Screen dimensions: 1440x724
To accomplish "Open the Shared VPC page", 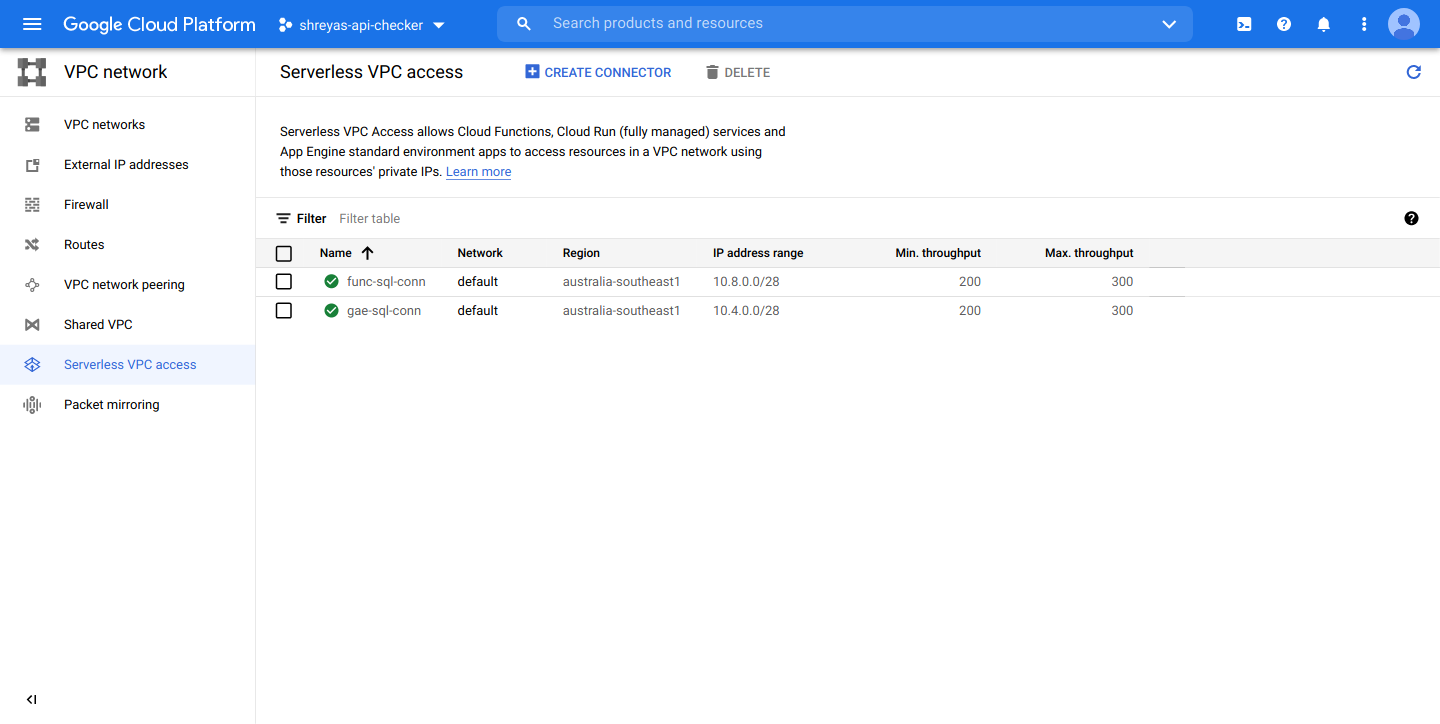I will (x=98, y=324).
